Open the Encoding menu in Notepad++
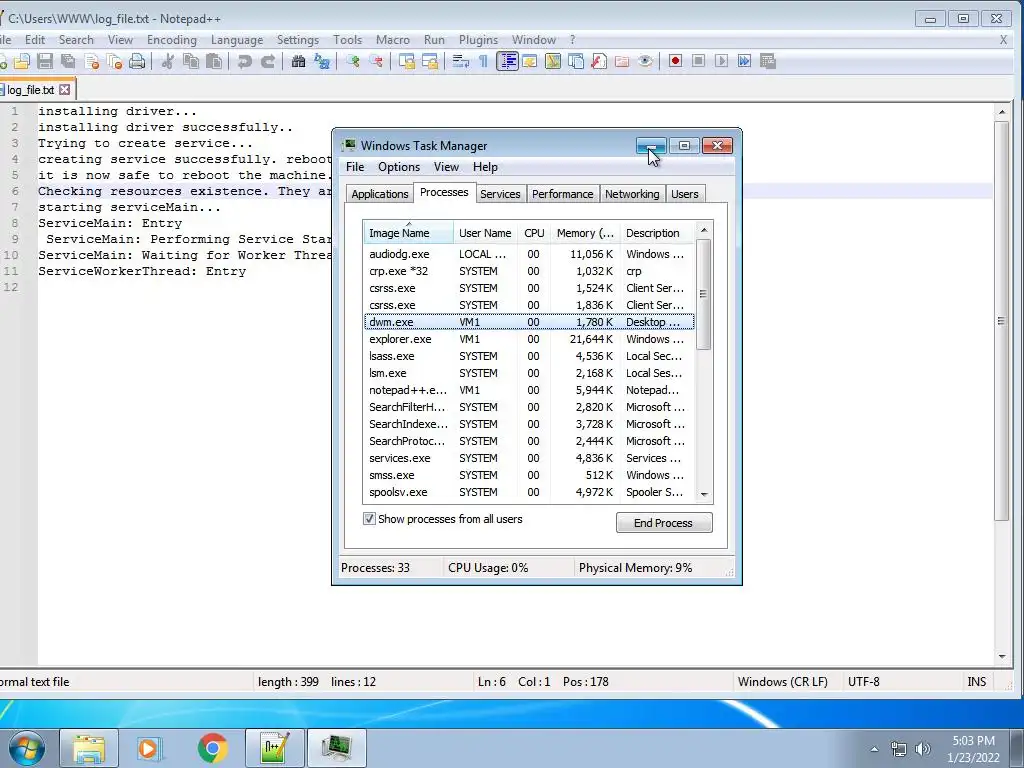This screenshot has height=768, width=1024. [x=172, y=40]
